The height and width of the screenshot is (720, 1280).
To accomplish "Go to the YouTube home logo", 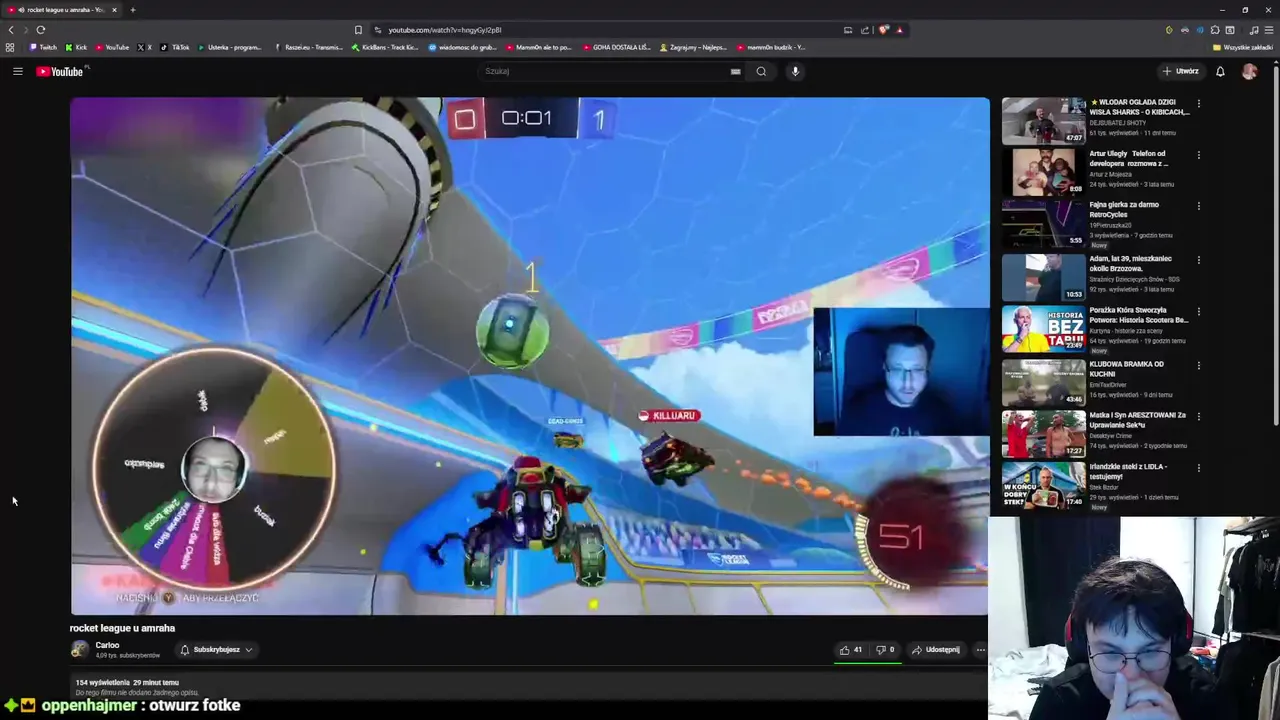I will tap(62, 71).
